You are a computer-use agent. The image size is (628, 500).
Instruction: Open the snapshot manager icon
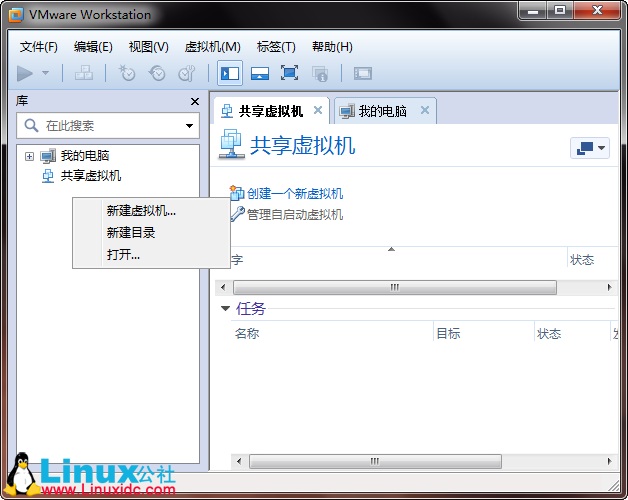[x=187, y=73]
